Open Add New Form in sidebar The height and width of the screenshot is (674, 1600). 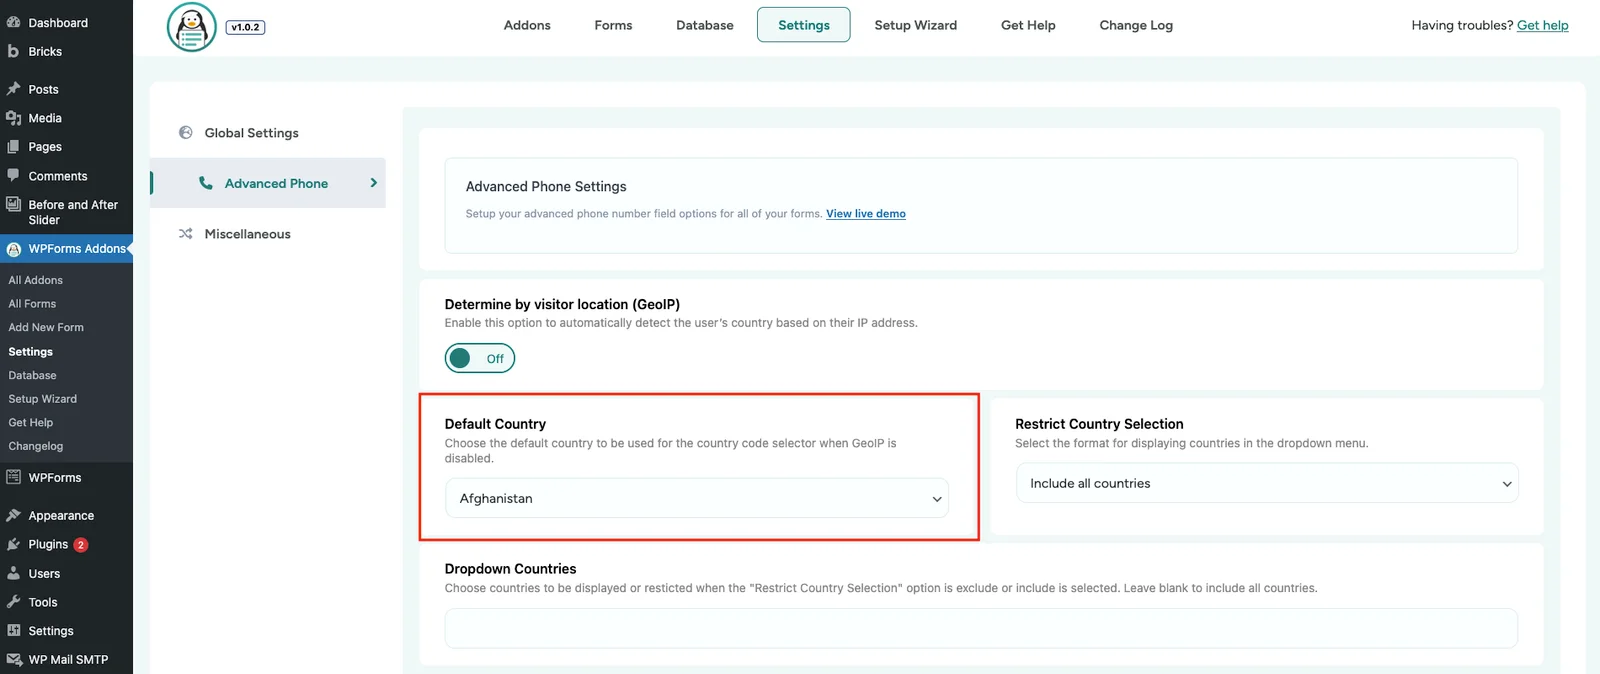pos(46,327)
